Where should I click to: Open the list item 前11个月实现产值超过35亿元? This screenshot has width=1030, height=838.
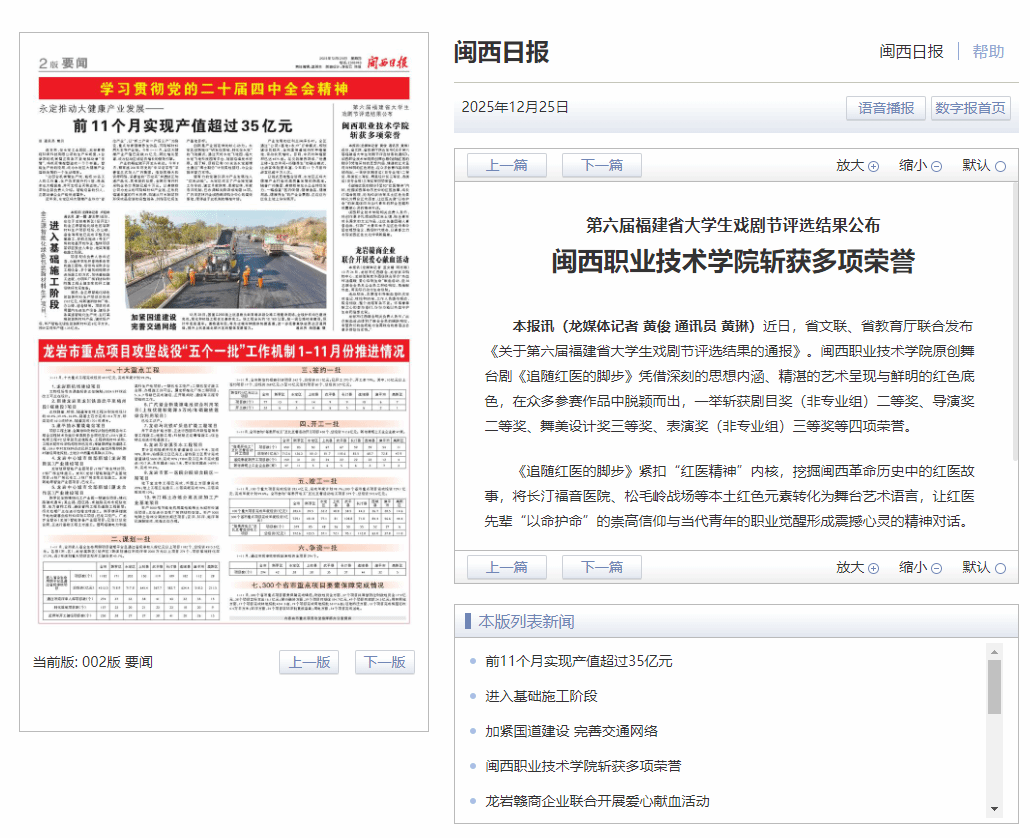(579, 661)
